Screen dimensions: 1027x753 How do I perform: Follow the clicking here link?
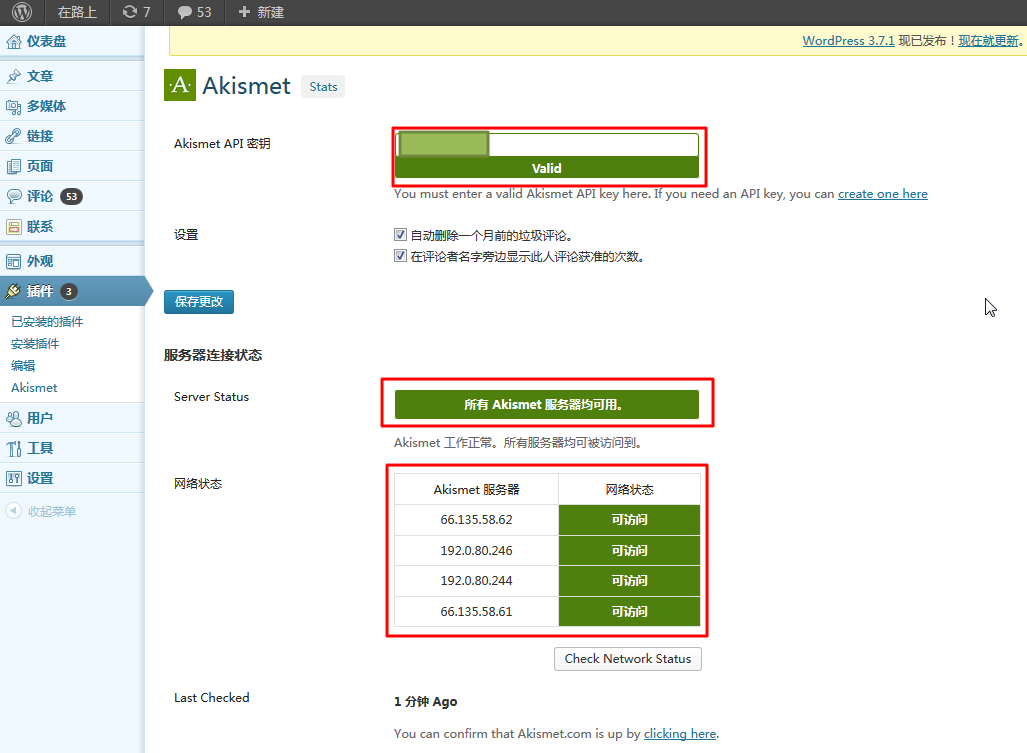point(679,734)
